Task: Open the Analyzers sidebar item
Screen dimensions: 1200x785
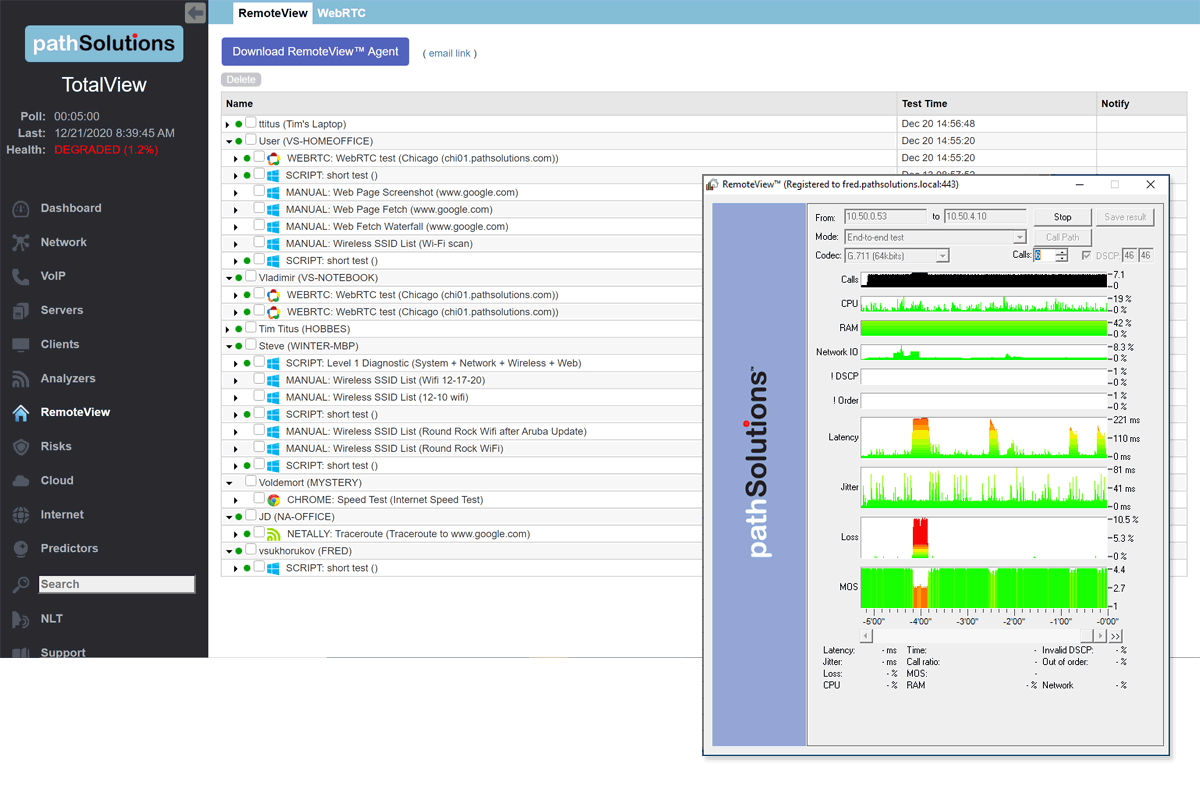Action: pos(81,378)
